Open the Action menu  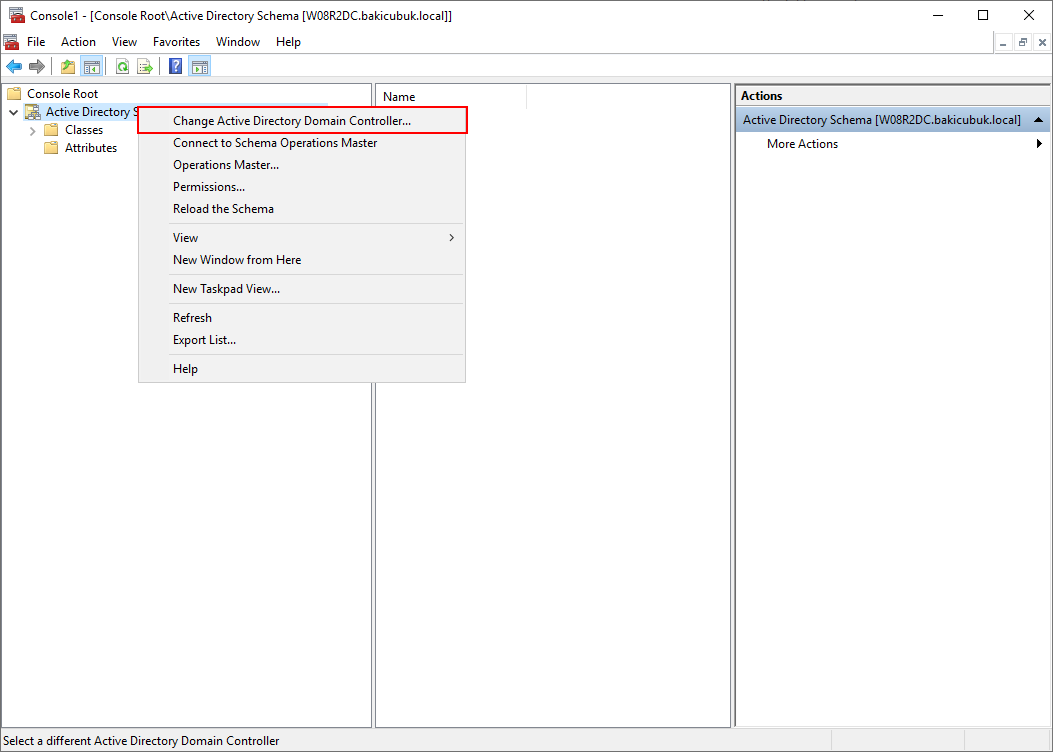(x=79, y=42)
